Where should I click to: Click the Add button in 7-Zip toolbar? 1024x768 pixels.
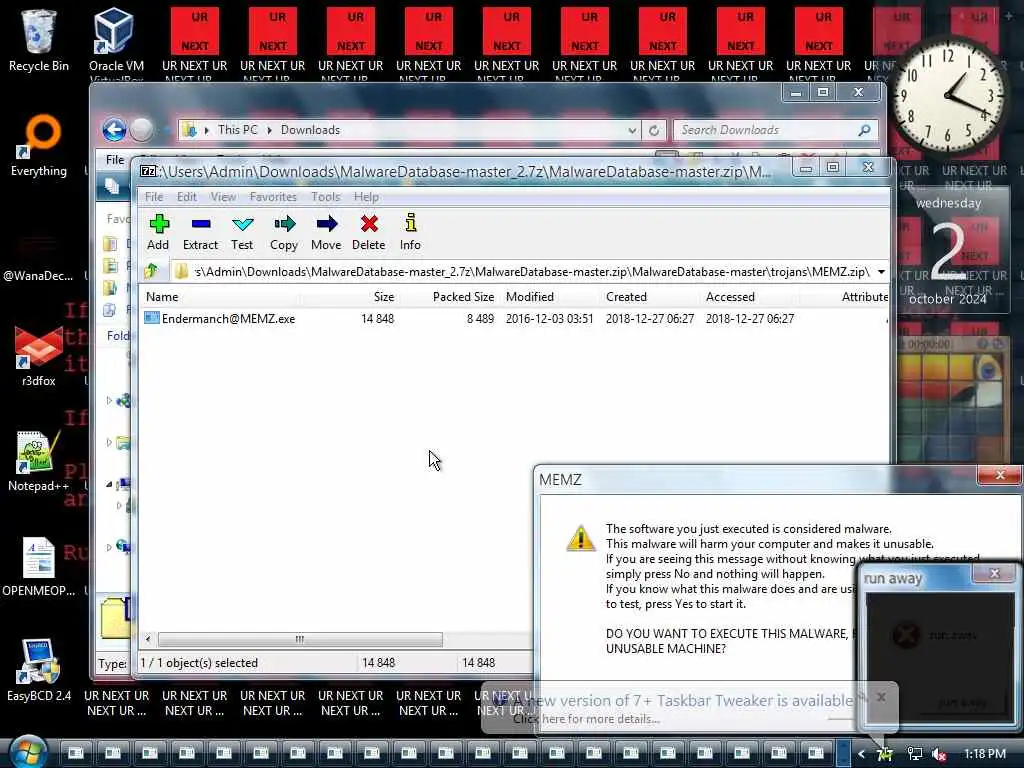[158, 232]
